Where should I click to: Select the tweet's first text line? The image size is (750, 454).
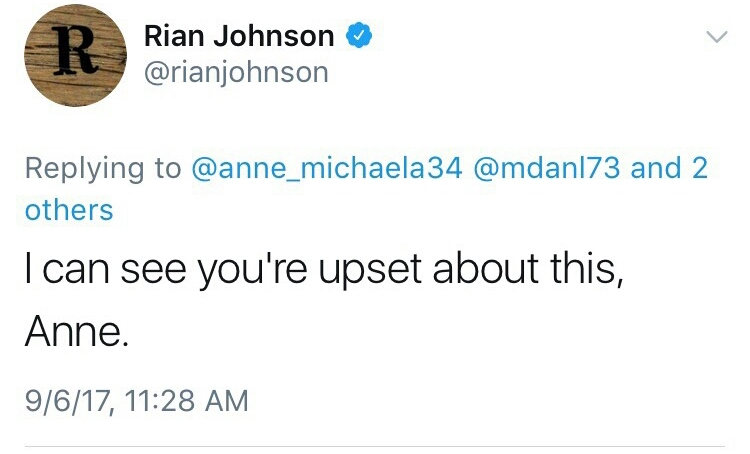324,271
